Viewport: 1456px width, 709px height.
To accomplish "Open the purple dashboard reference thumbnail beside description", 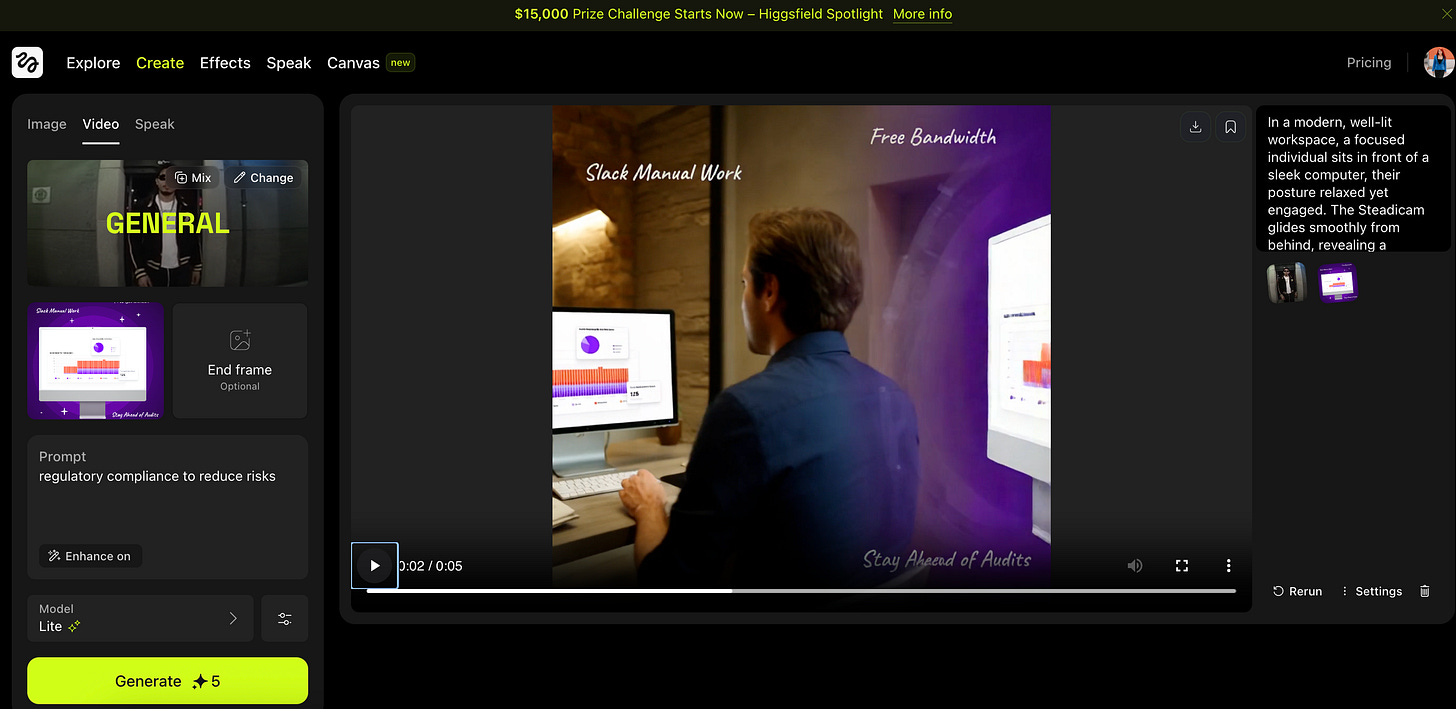I will (1337, 283).
